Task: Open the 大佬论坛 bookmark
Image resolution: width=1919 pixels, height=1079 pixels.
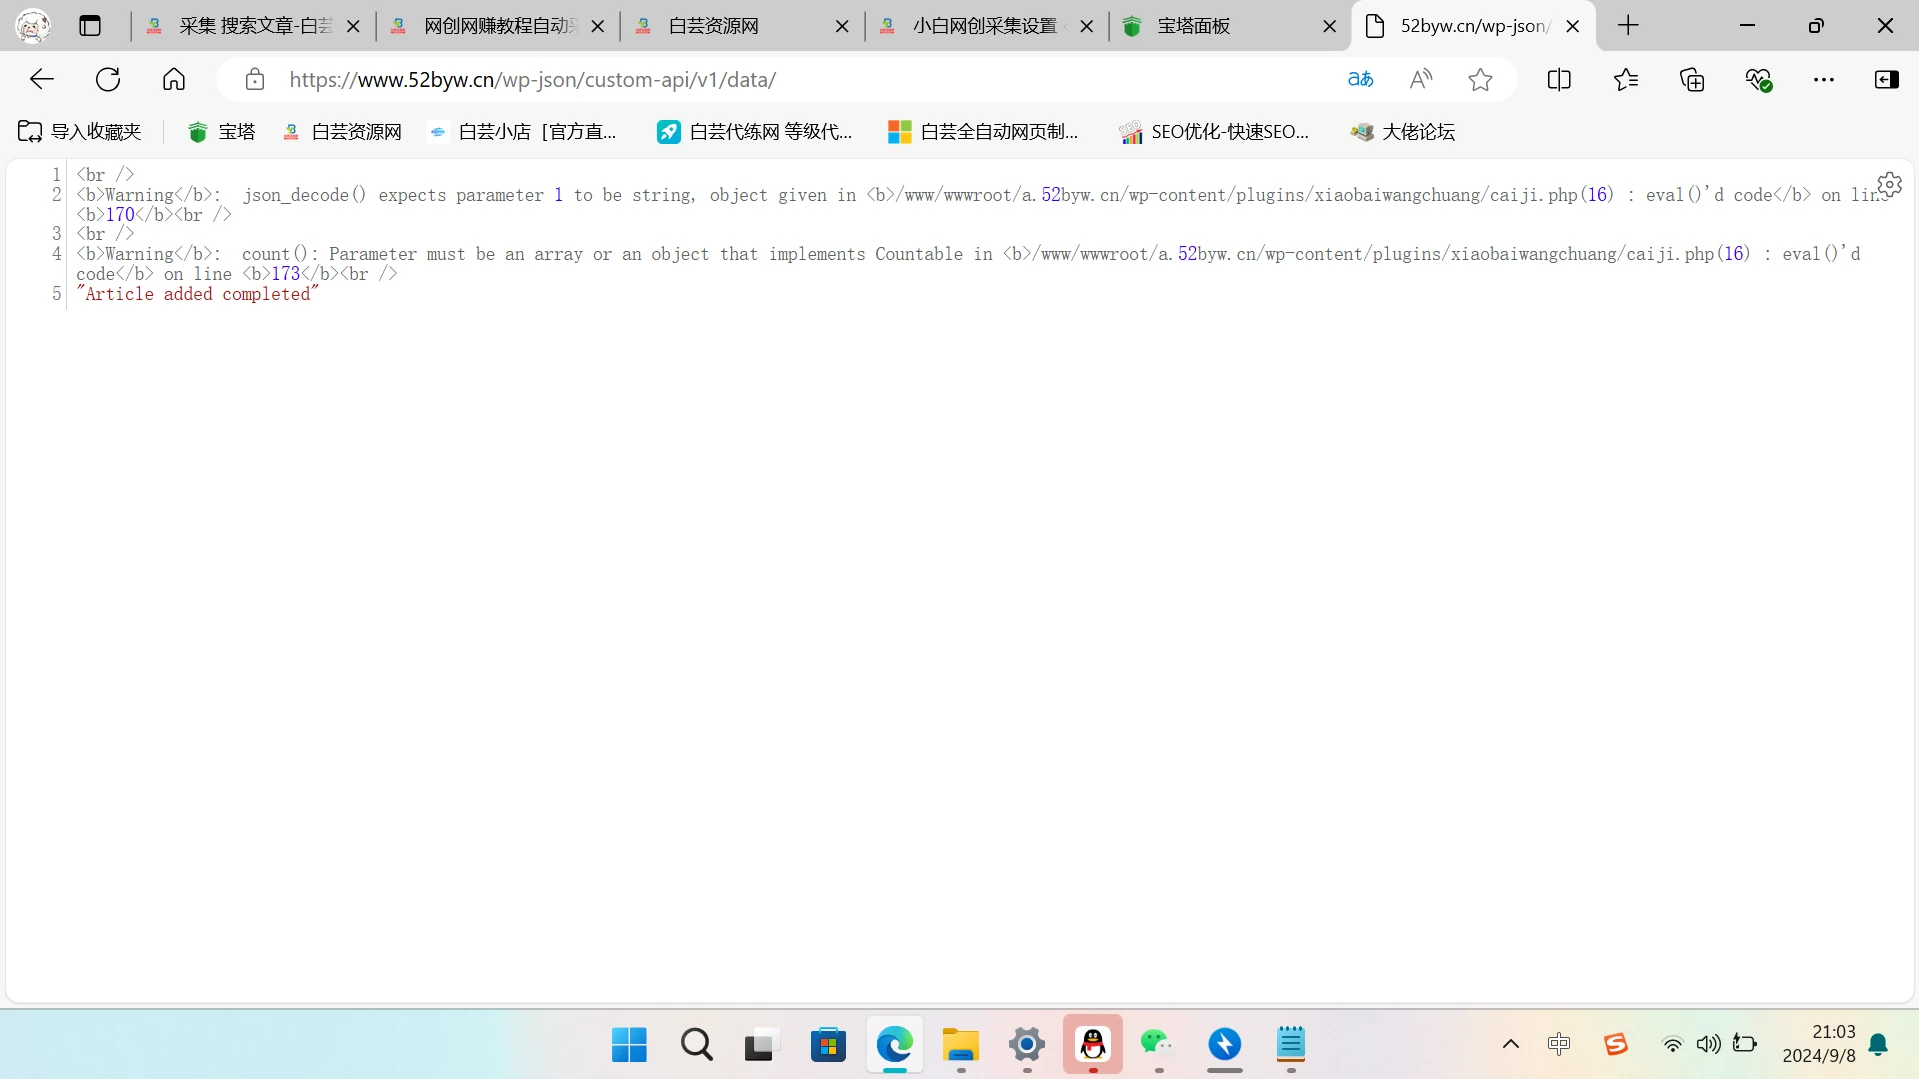Action: click(1402, 132)
